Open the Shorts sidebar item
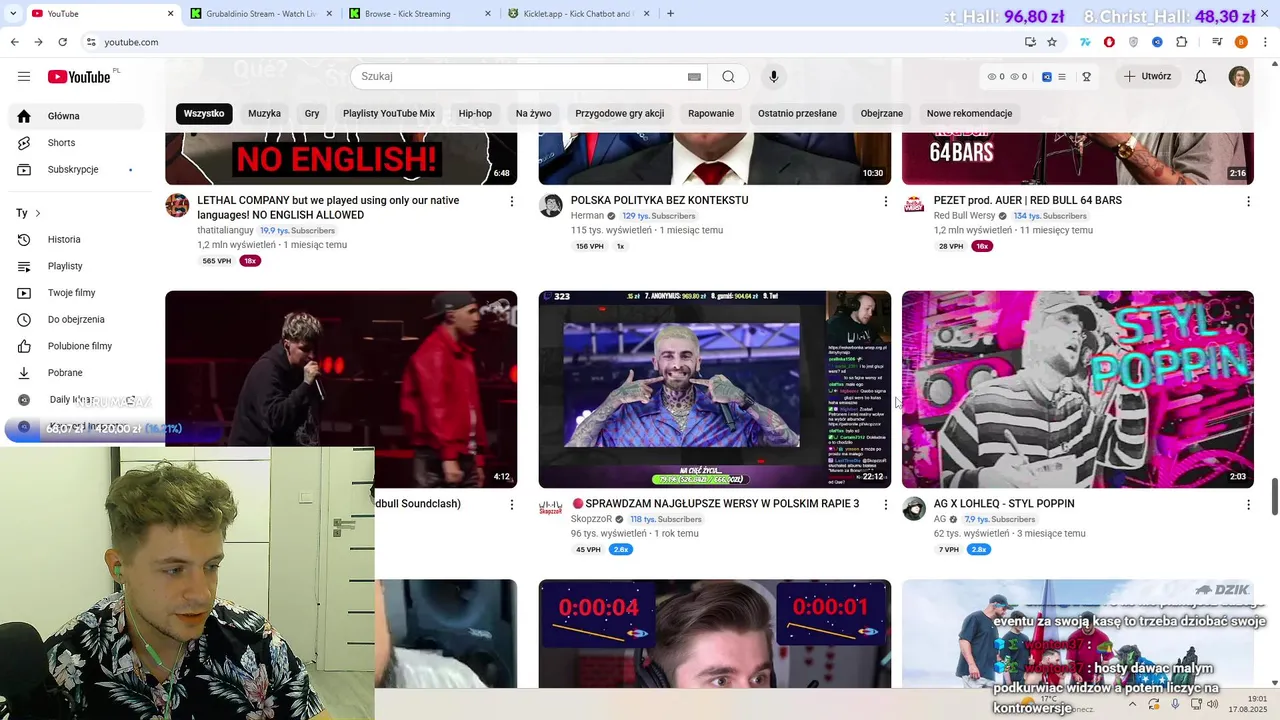 (76, 143)
